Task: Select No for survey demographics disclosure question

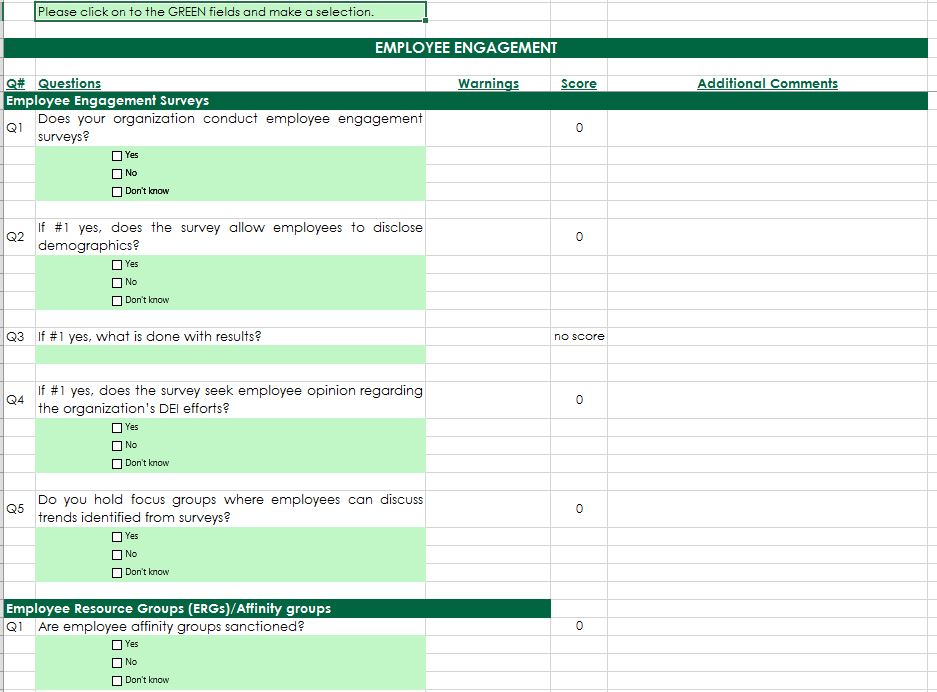Action: coord(117,283)
